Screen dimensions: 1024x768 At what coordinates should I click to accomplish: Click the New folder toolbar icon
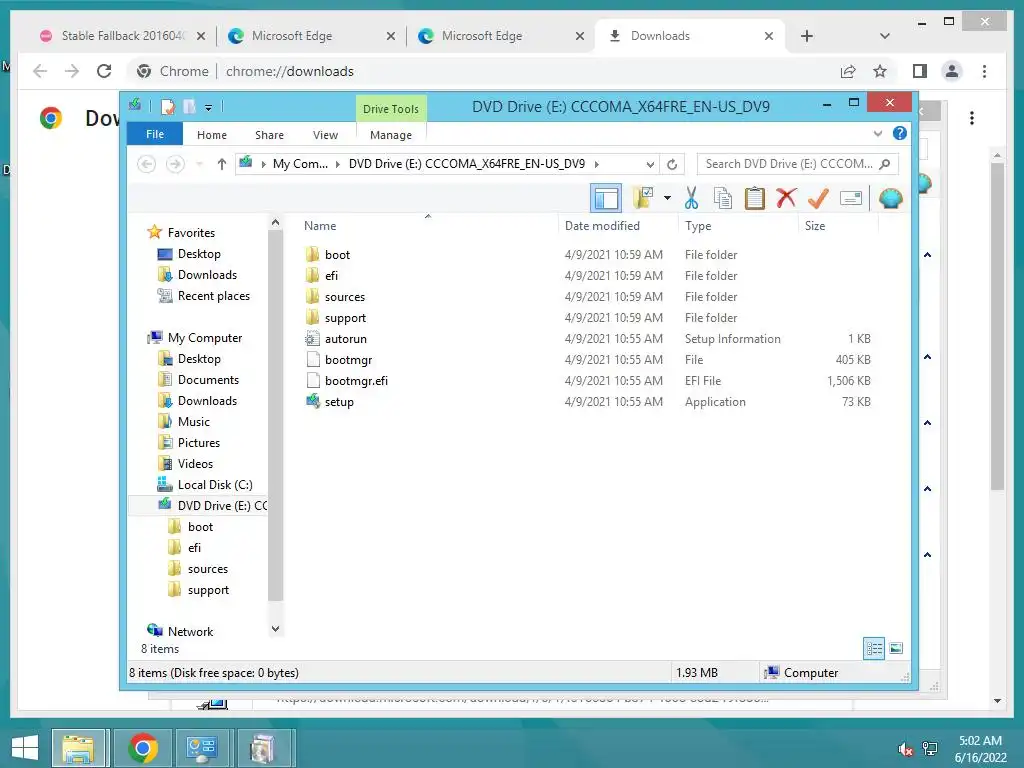[643, 198]
